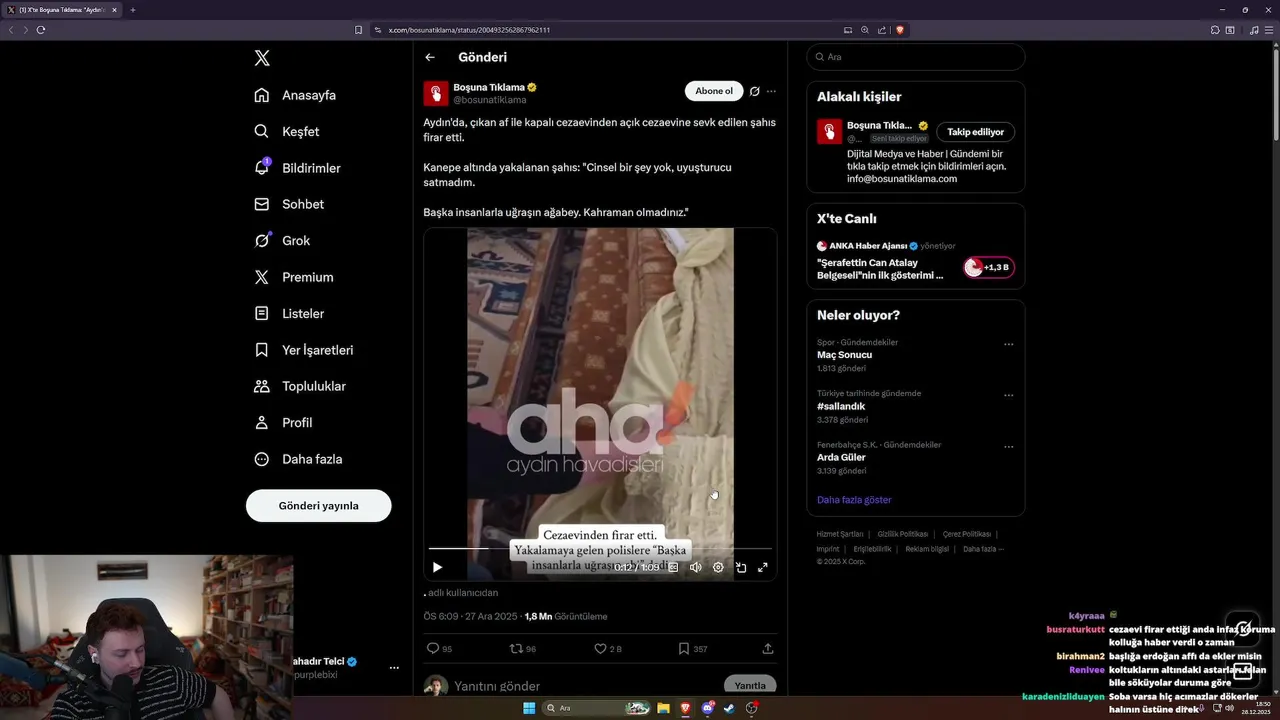Image resolution: width=1280 pixels, height=720 pixels.
Task: Click browser bookmark icon by address bar
Action: pyautogui.click(x=359, y=30)
